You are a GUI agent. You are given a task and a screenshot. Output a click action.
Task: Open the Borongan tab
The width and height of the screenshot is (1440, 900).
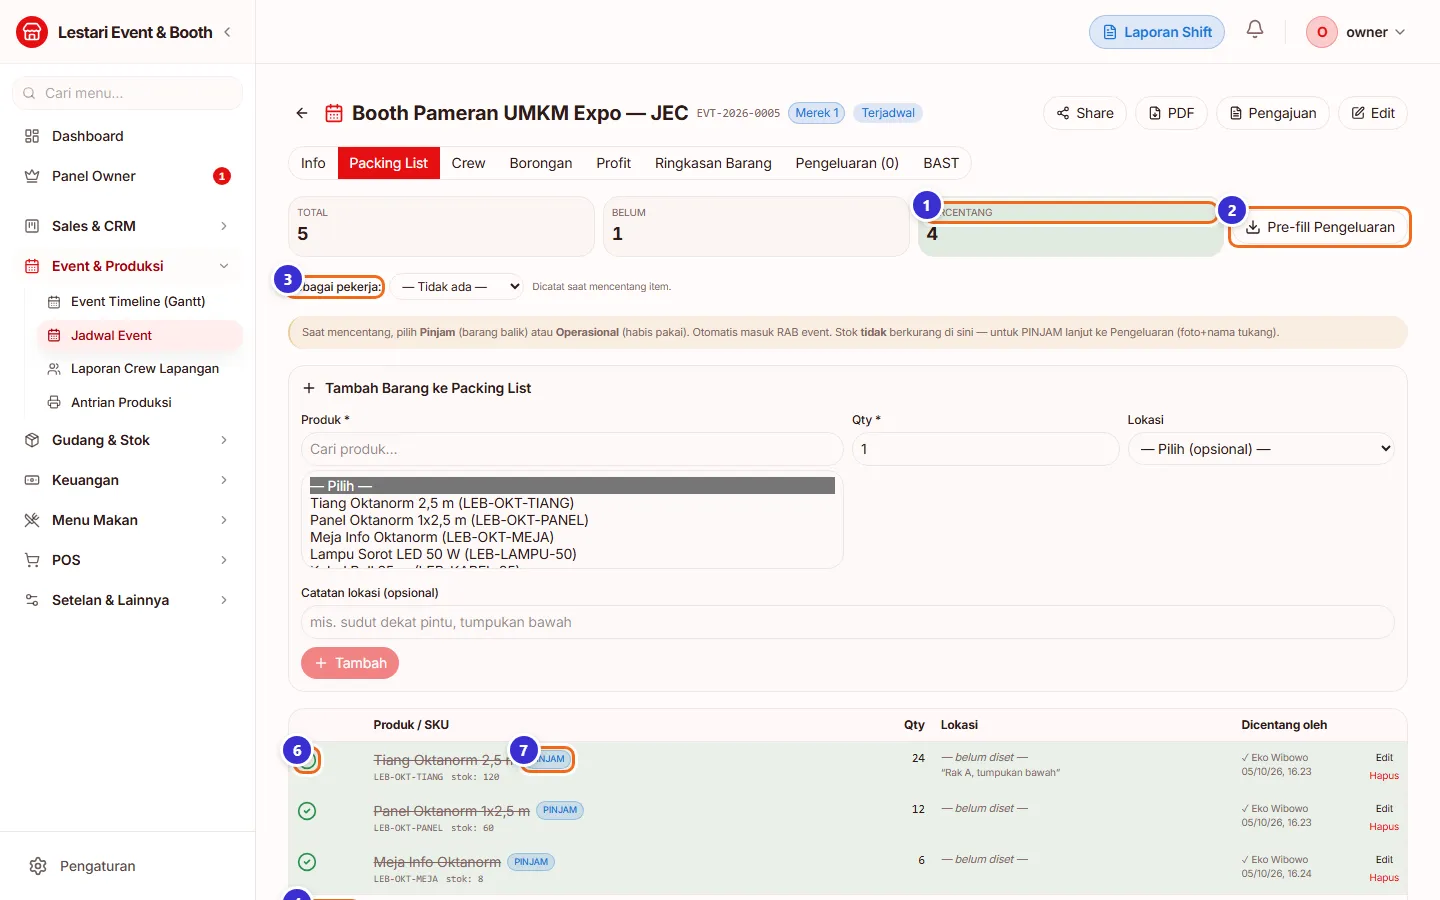(541, 163)
